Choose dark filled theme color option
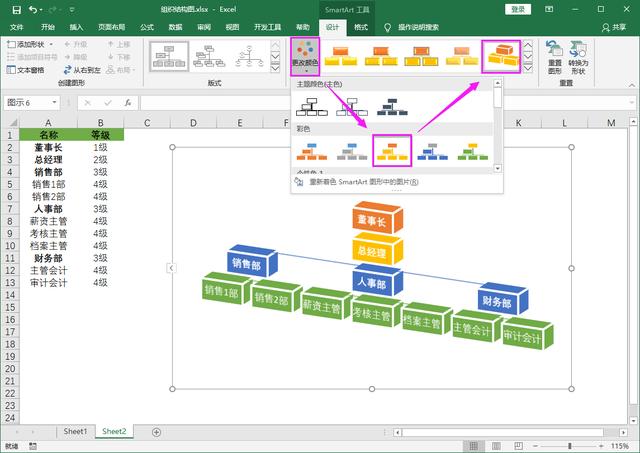Viewport: 640px width, 453px height. click(x=392, y=107)
